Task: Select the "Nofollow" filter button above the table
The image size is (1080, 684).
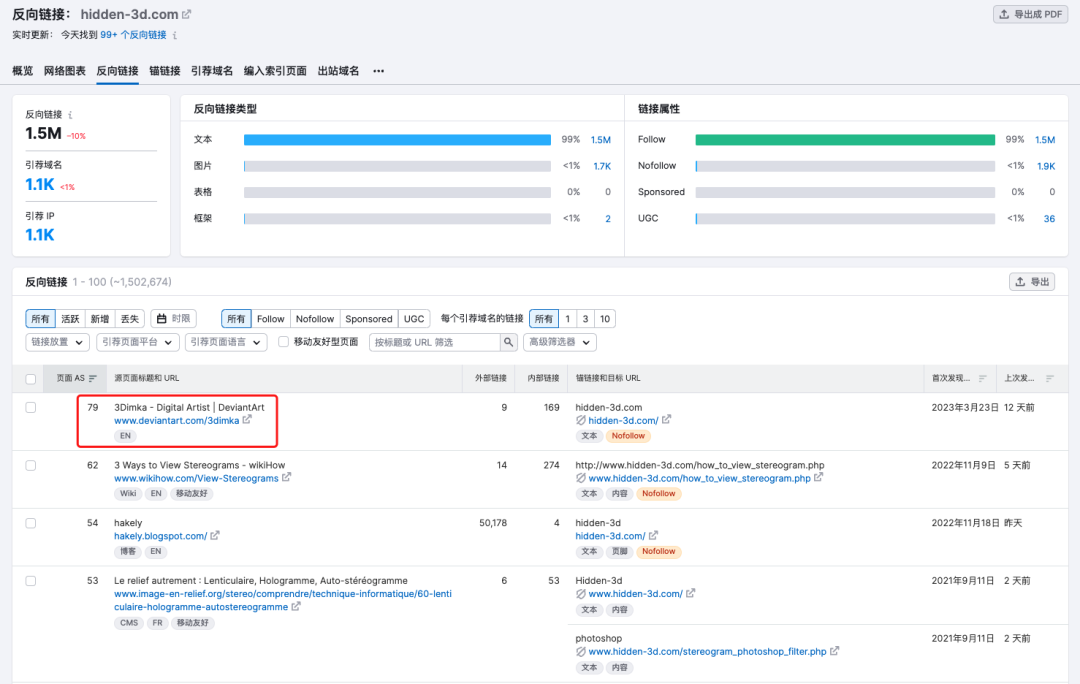Action: pos(315,319)
